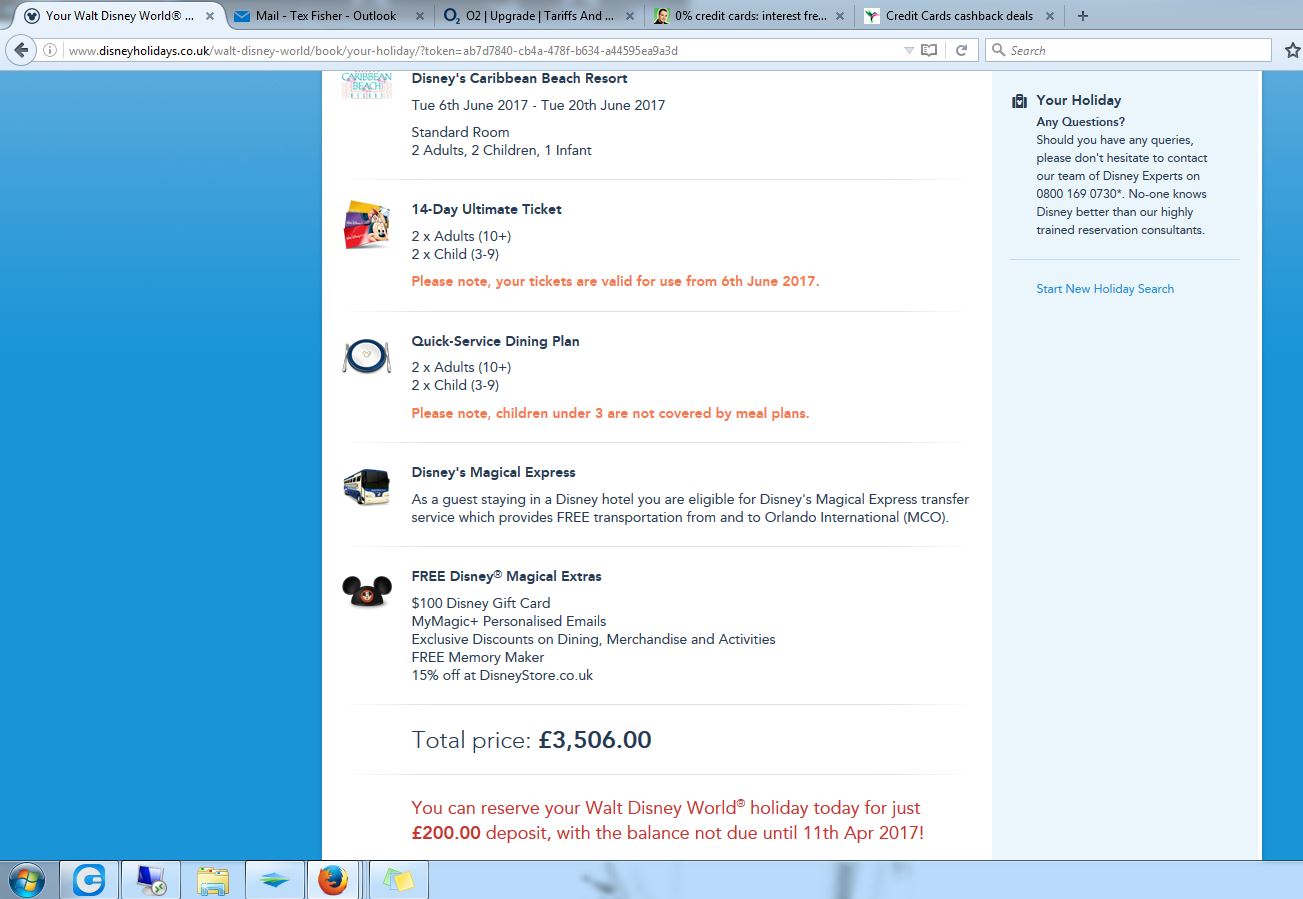Open the G app on the taskbar
Screen dimensions: 1303x899
[x=89, y=880]
